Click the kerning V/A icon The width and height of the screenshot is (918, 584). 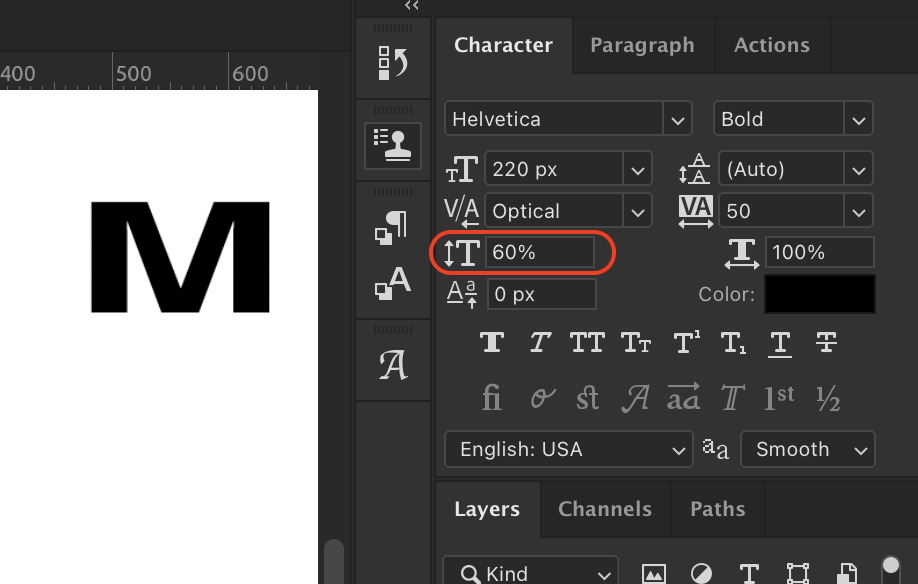[461, 211]
